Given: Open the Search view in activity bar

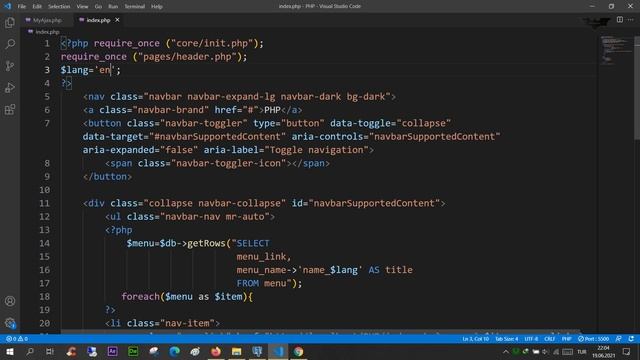Looking at the screenshot, I should (x=10, y=44).
